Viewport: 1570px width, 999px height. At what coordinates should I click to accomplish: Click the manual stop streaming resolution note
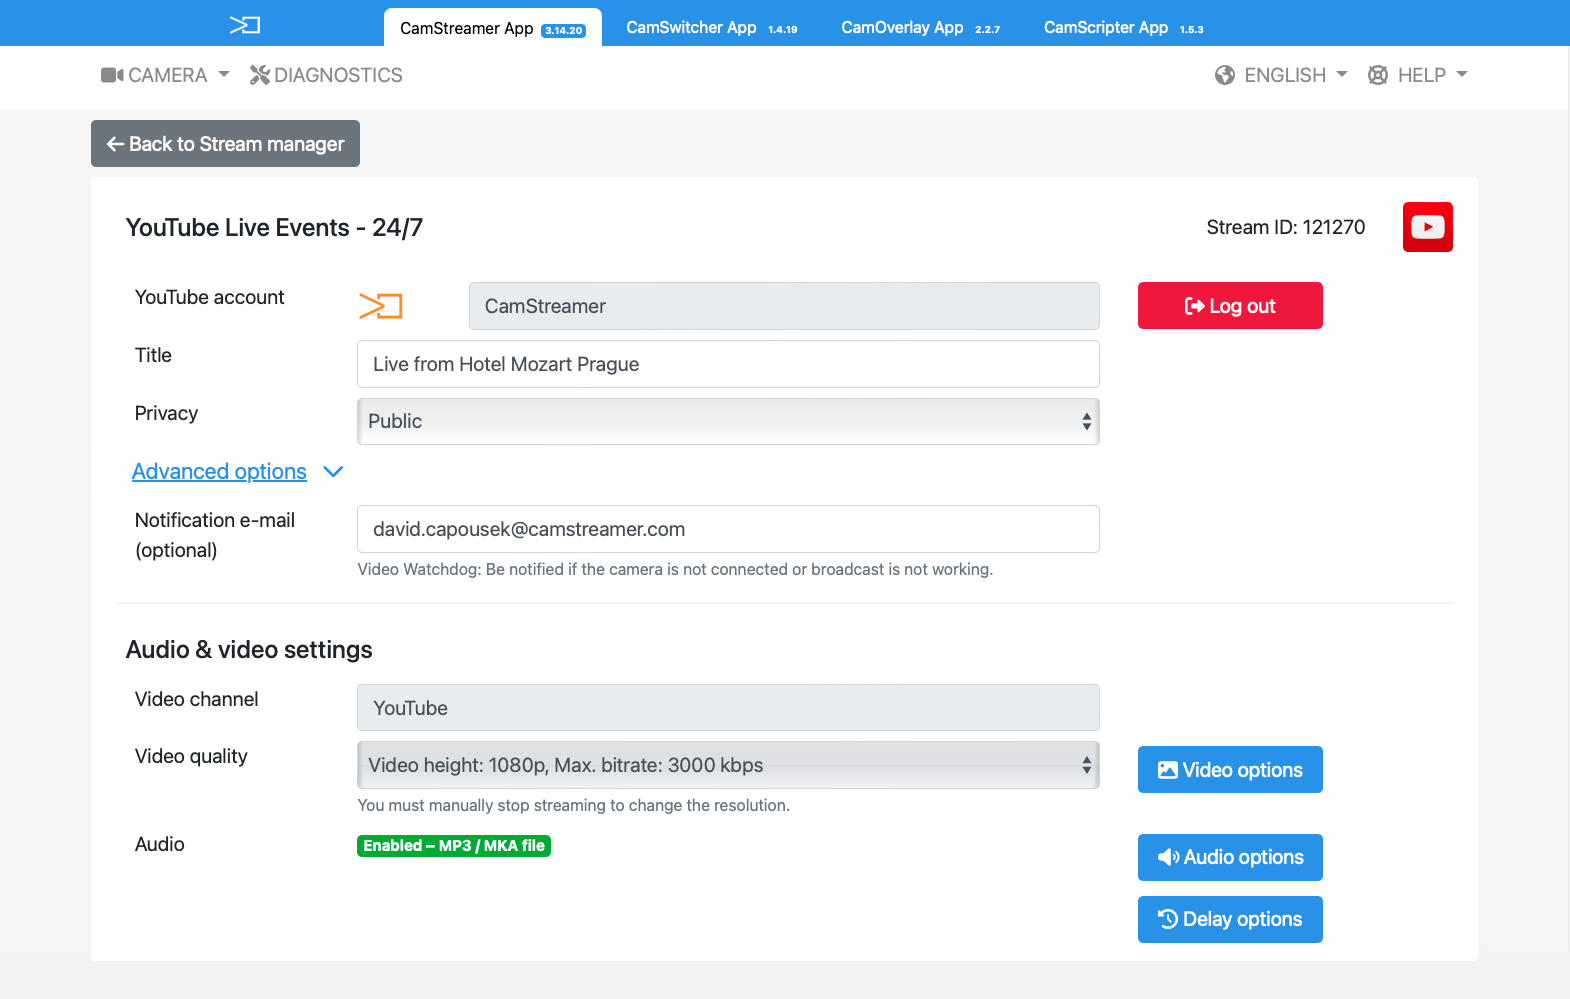click(573, 805)
